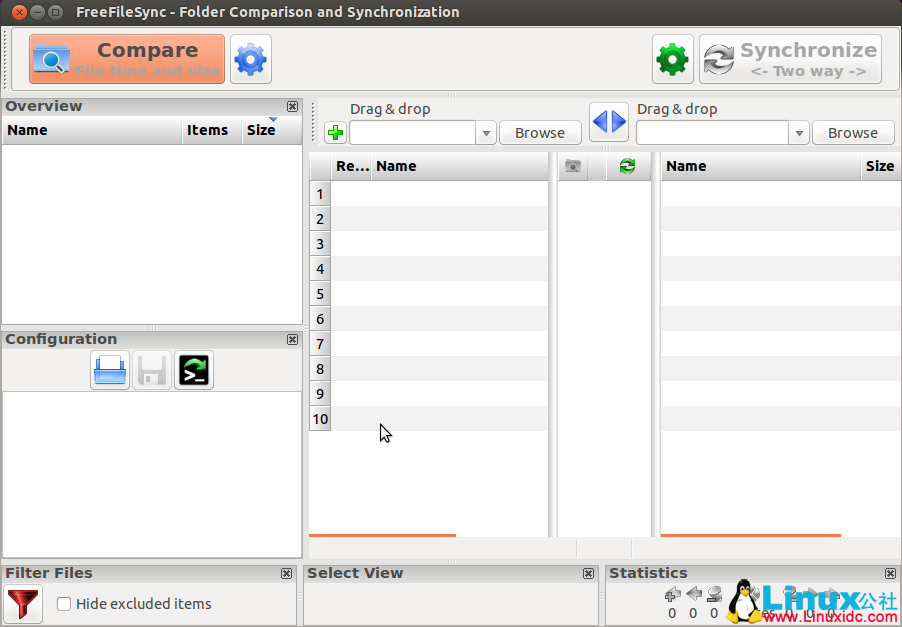
Task: Swap sides using blue arrows icon
Action: coord(608,122)
